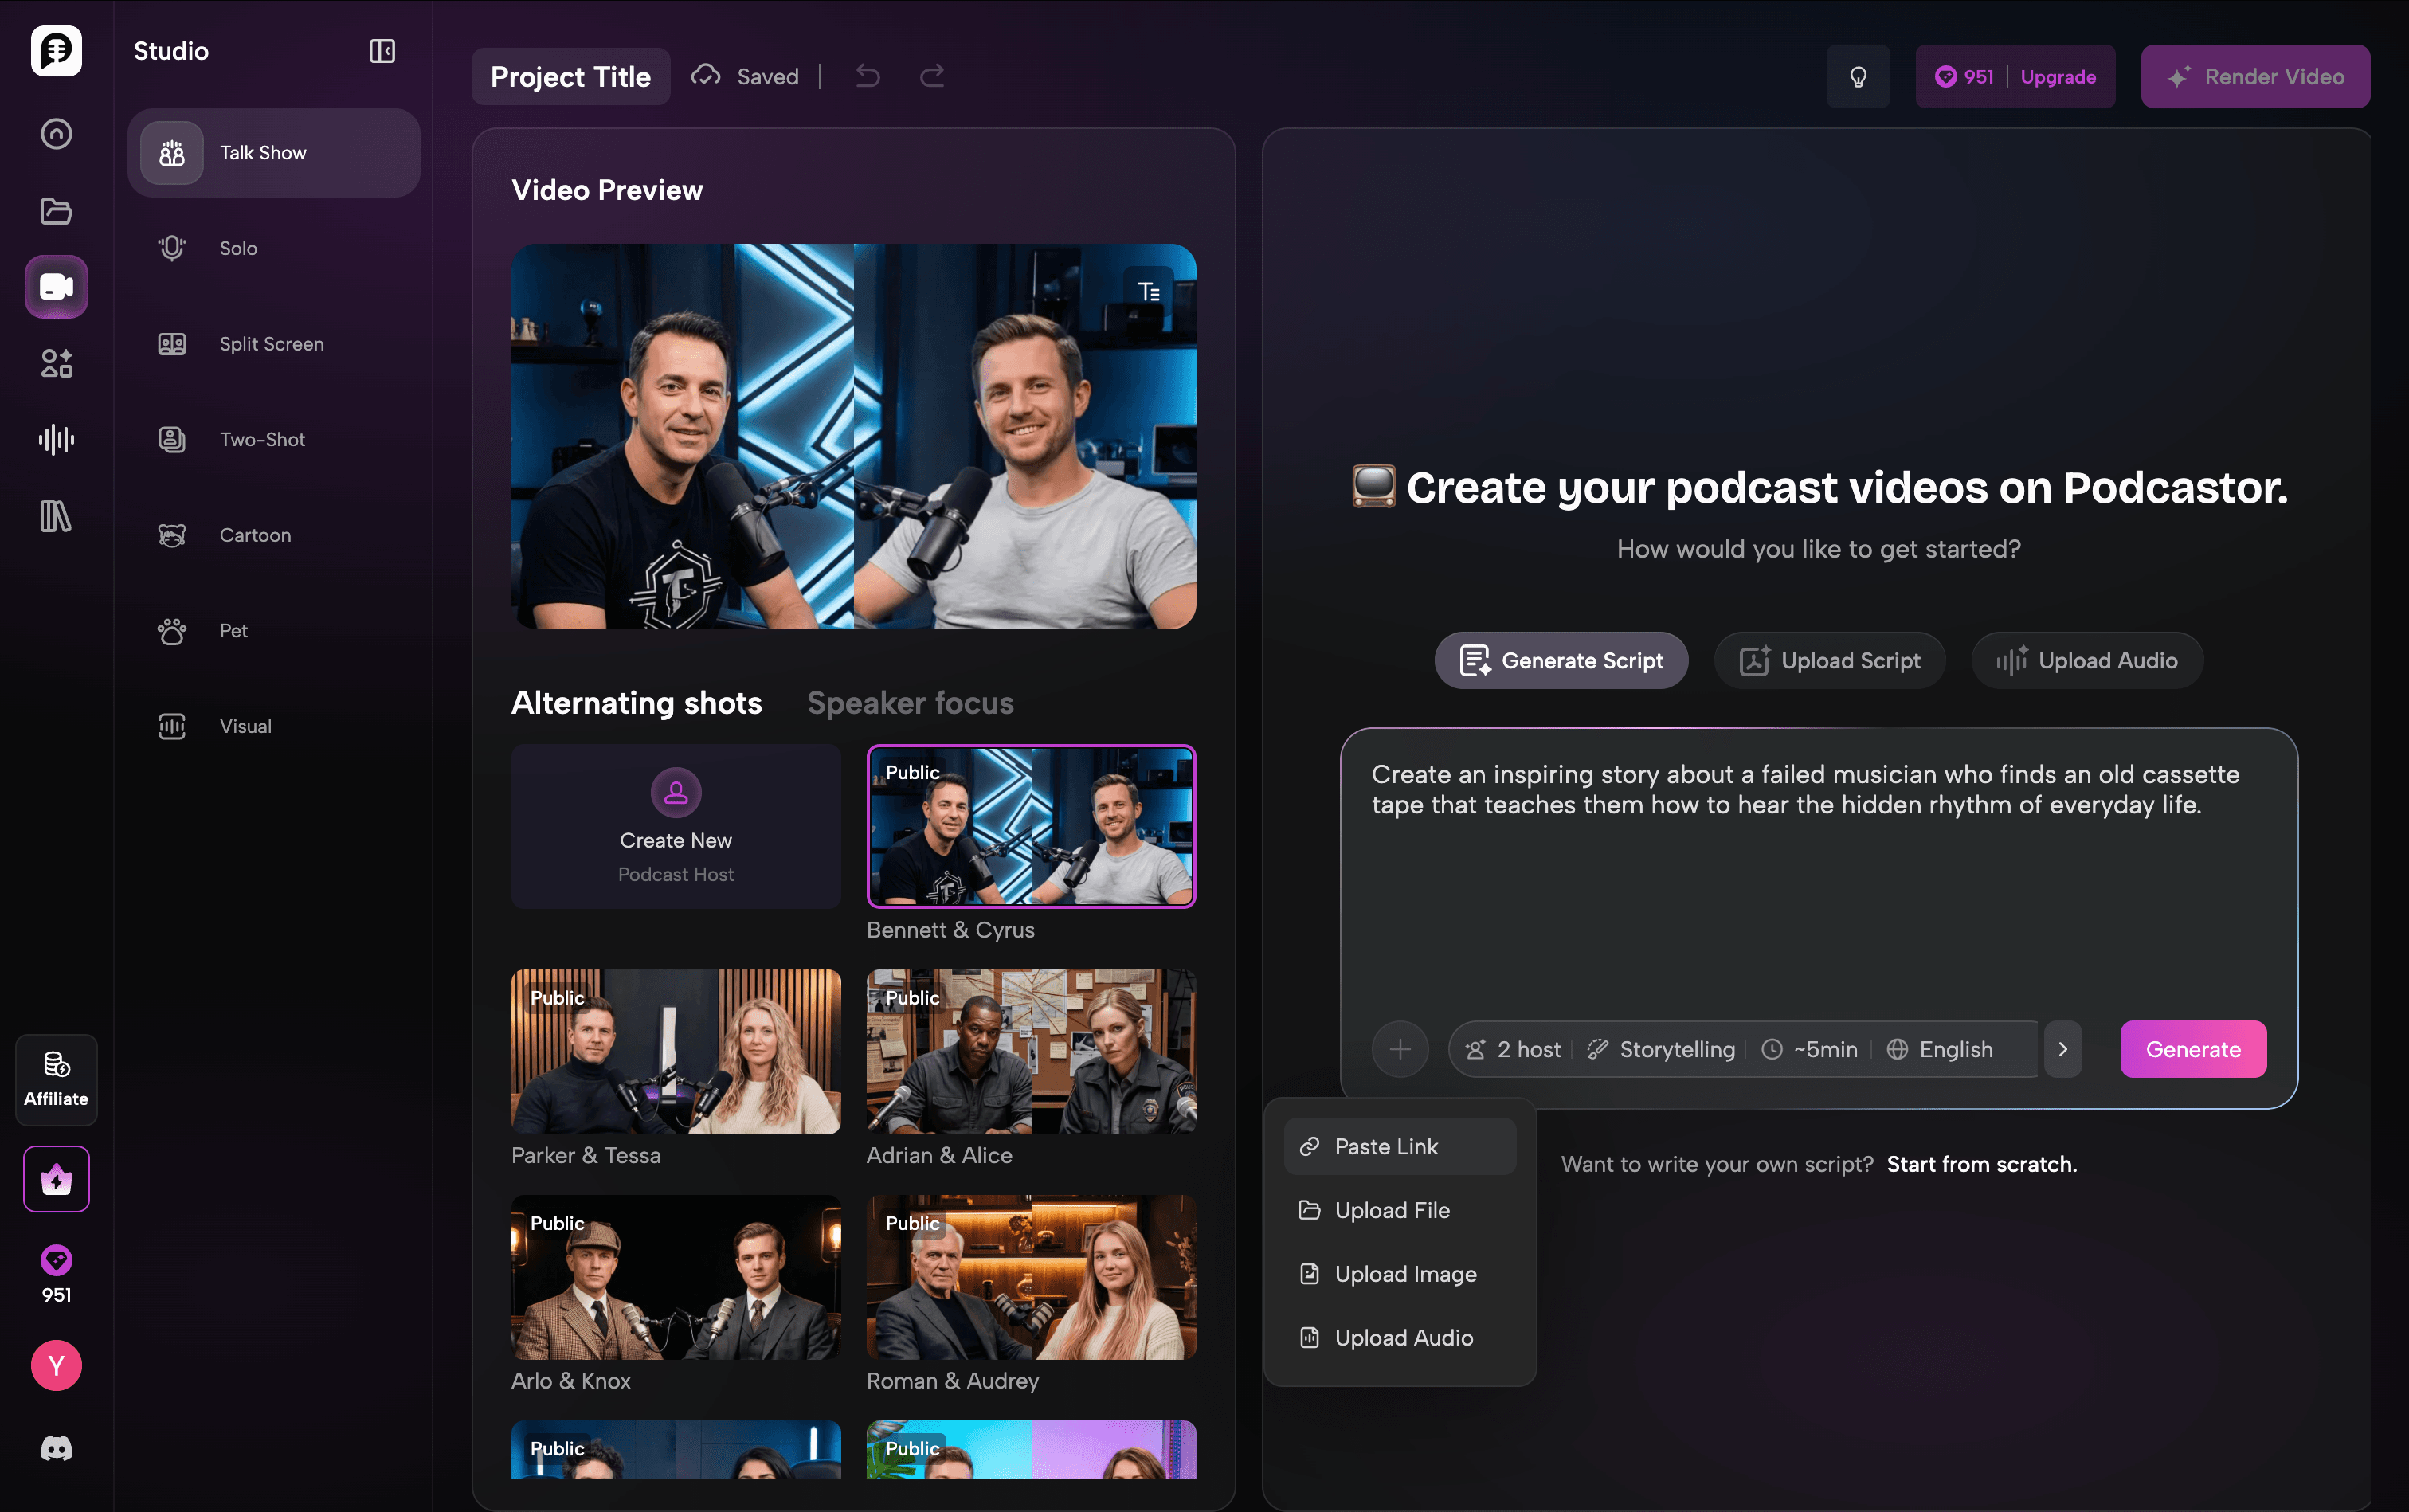The height and width of the screenshot is (1512, 2409).
Task: Select the Split Screen studio mode
Action: [274, 344]
